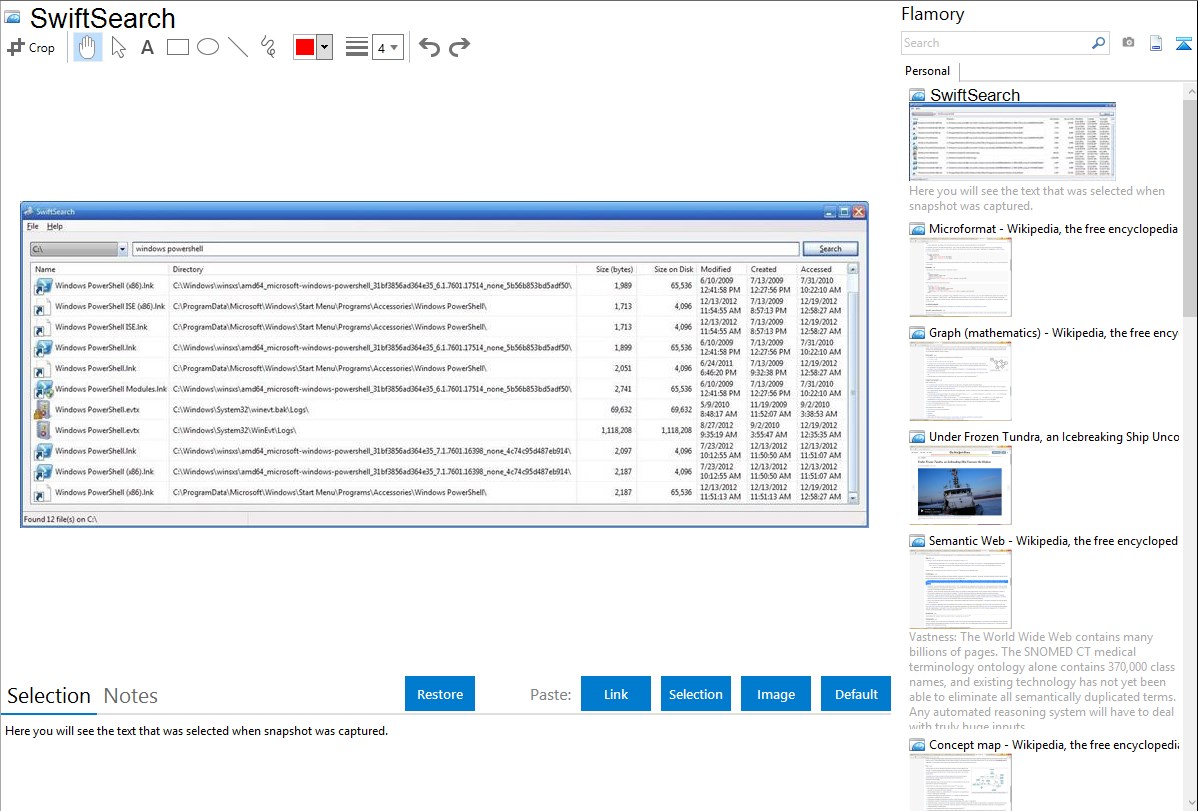
Task: Redo the last undone action
Action: (459, 47)
